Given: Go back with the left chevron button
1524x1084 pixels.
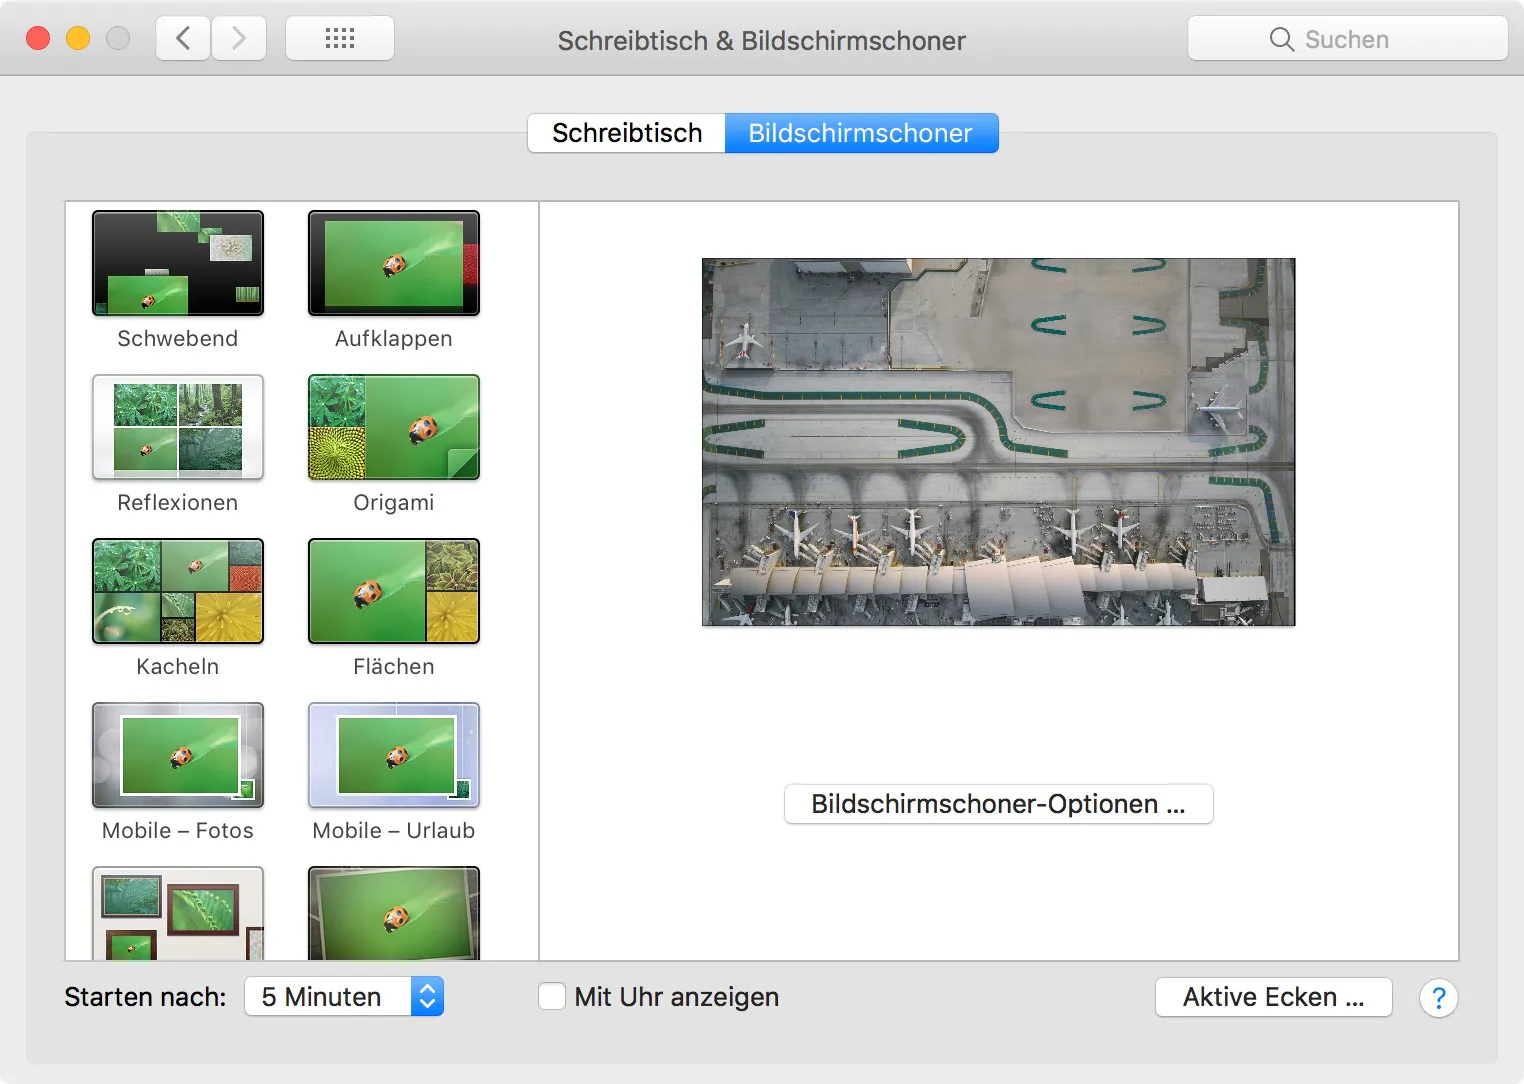Looking at the screenshot, I should (183, 39).
